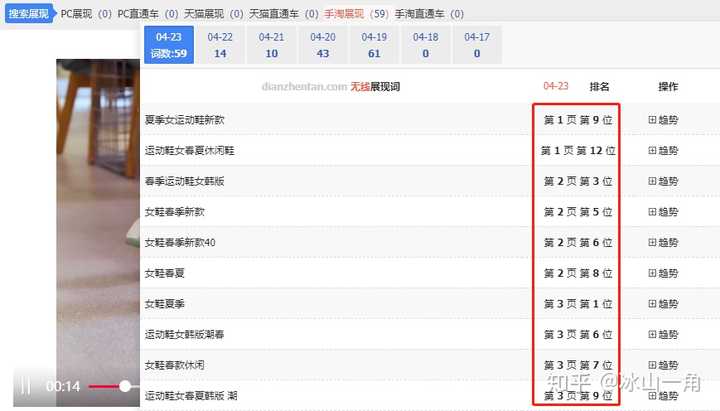Image resolution: width=720 pixels, height=411 pixels.
Task: Select date 04-21 with 10 words
Action: point(271,45)
